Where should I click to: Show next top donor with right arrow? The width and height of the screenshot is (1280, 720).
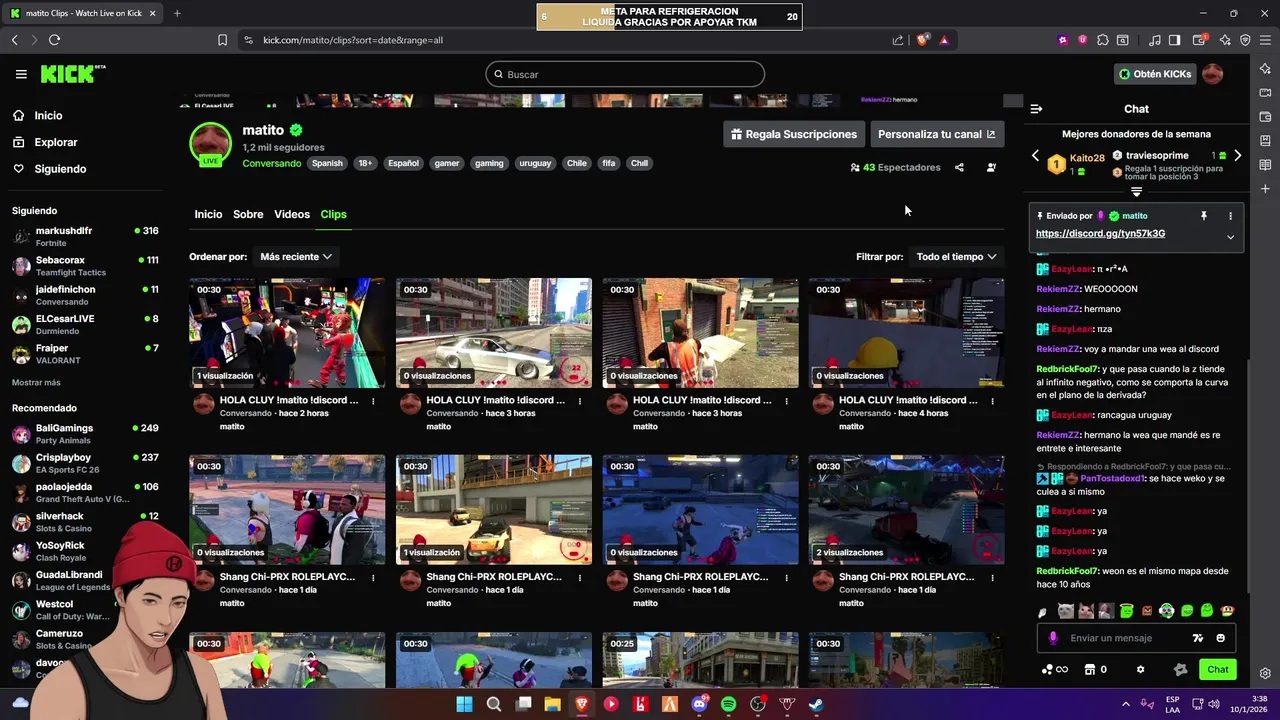tap(1237, 156)
